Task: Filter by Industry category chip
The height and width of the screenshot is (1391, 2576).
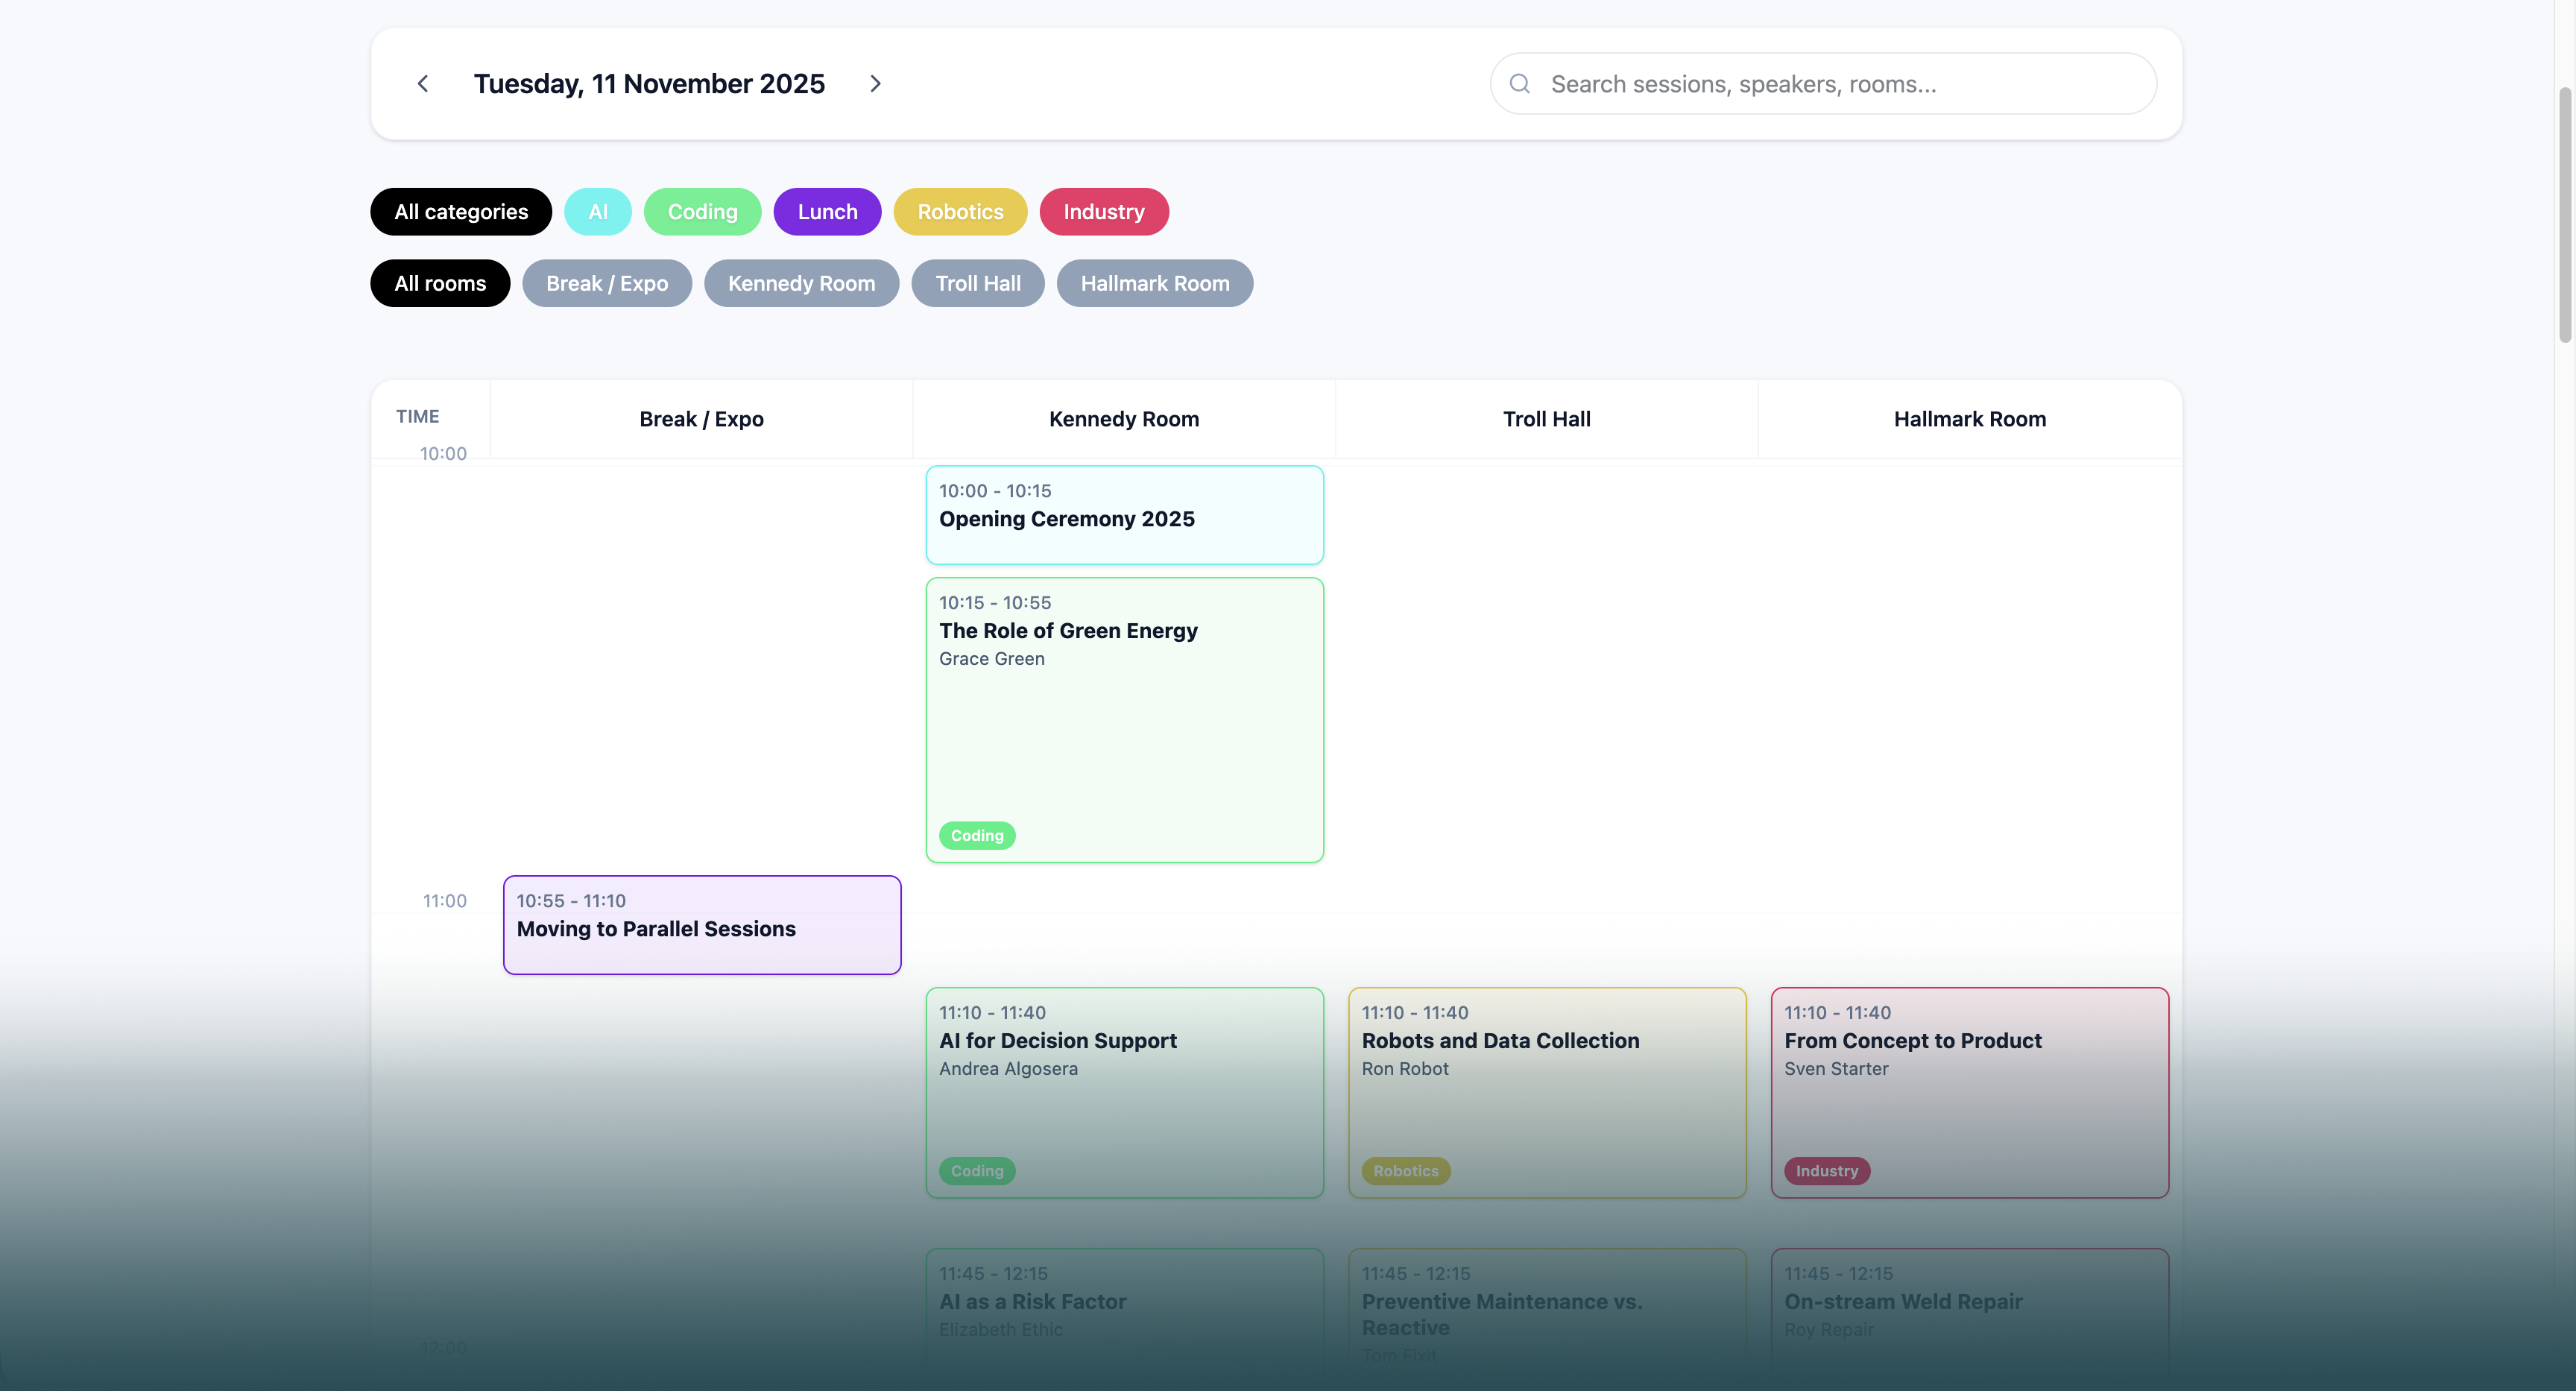Action: pos(1103,212)
